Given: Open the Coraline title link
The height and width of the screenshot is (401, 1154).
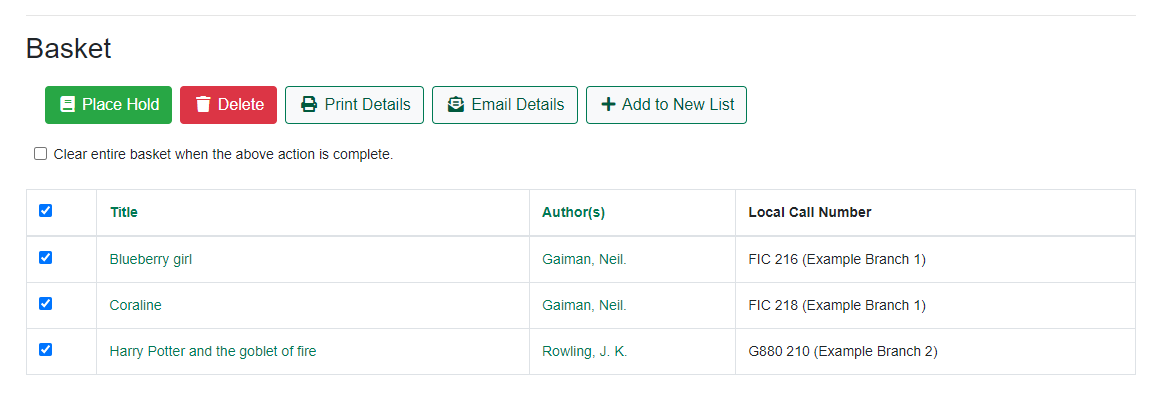Looking at the screenshot, I should [x=136, y=305].
